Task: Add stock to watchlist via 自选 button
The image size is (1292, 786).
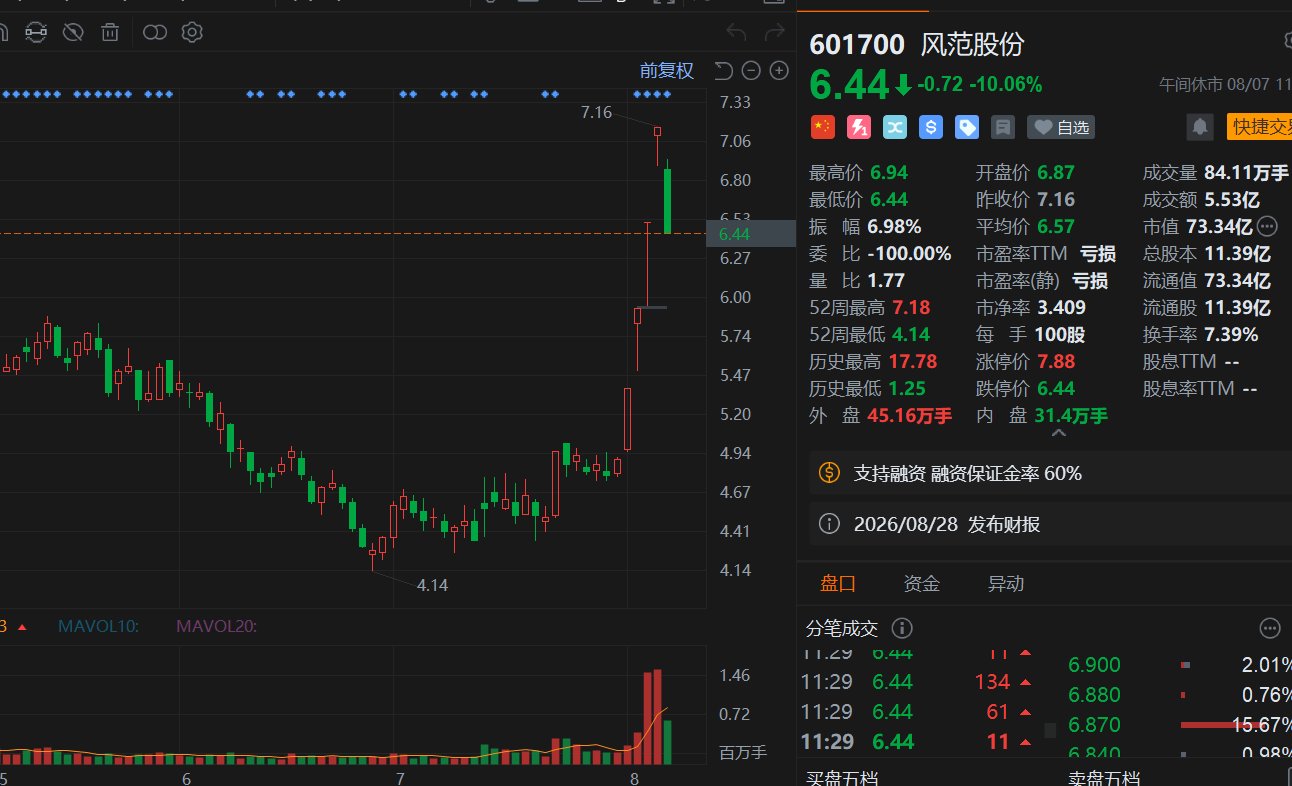Action: point(1061,127)
